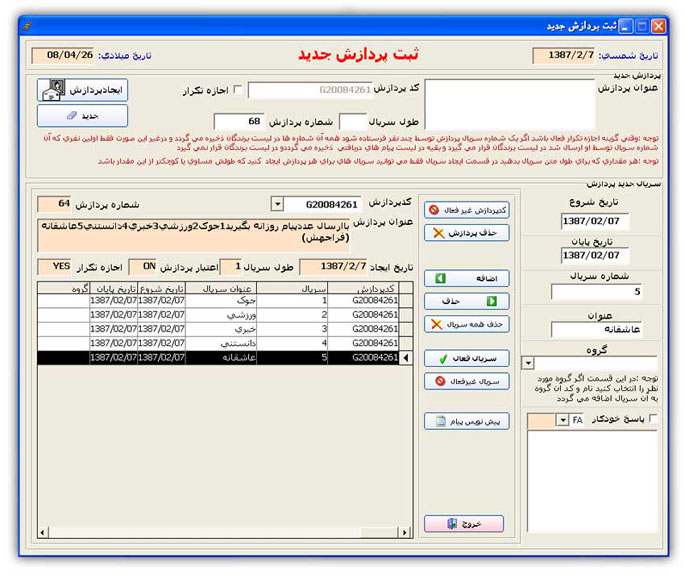Open the کدپردازش G20084261 dropdown arrow
685x575 pixels.
point(277,204)
